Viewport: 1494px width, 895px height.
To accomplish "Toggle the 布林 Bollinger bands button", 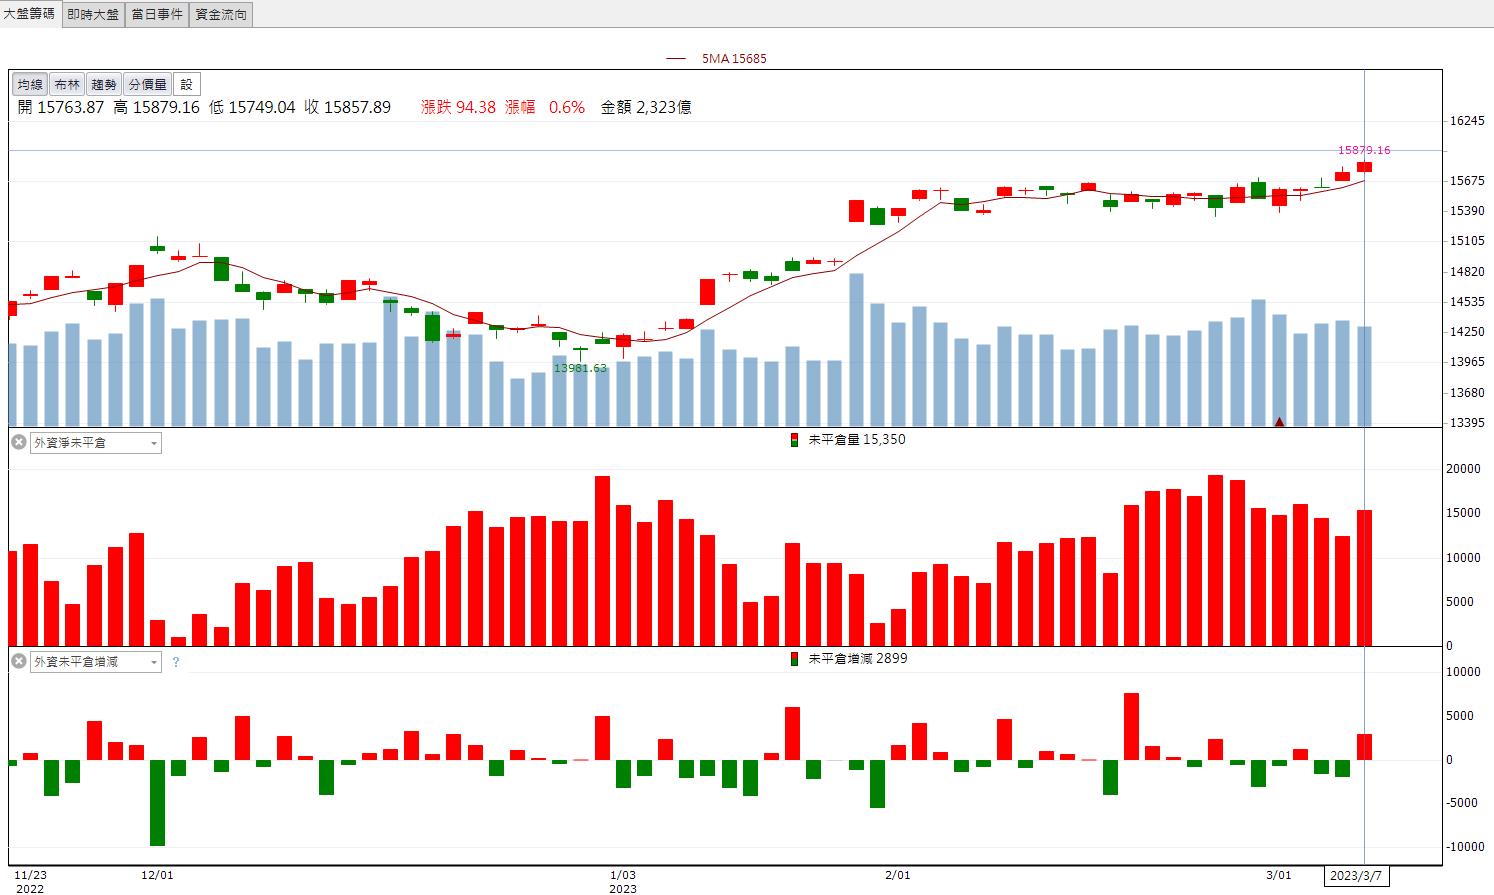I will point(67,85).
